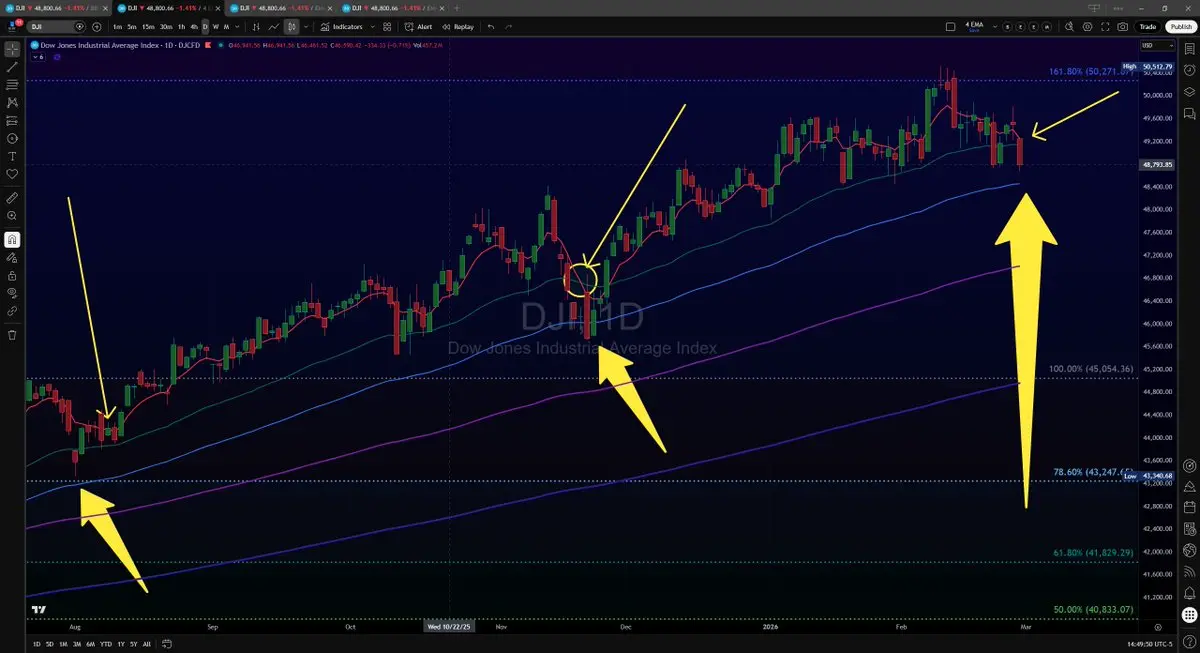The image size is (1200, 653).
Task: Open chart settings gear icon
Action: (1087, 27)
